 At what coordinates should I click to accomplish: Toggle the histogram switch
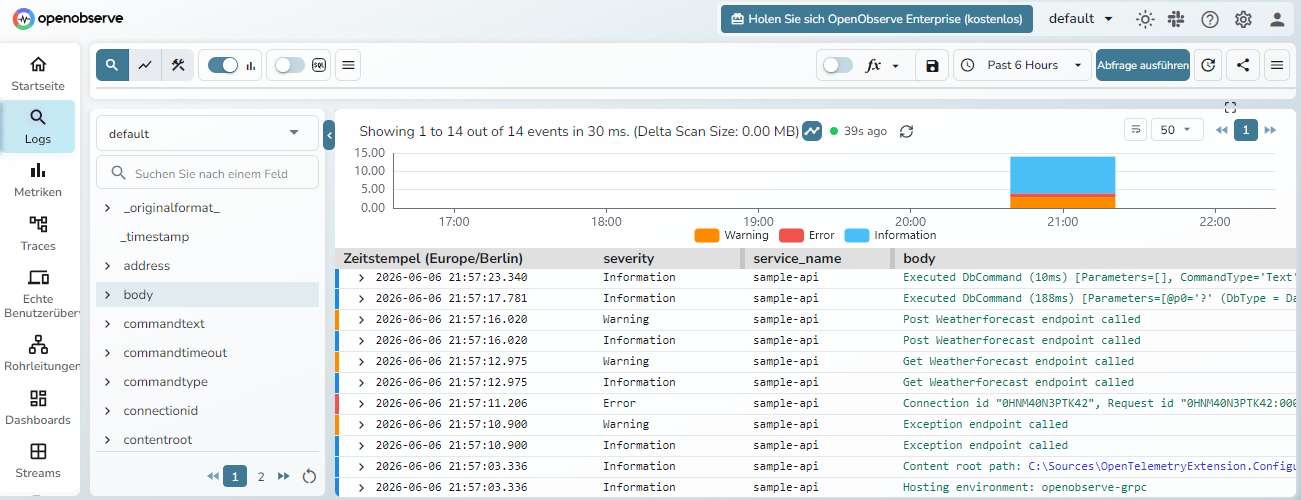(x=223, y=65)
